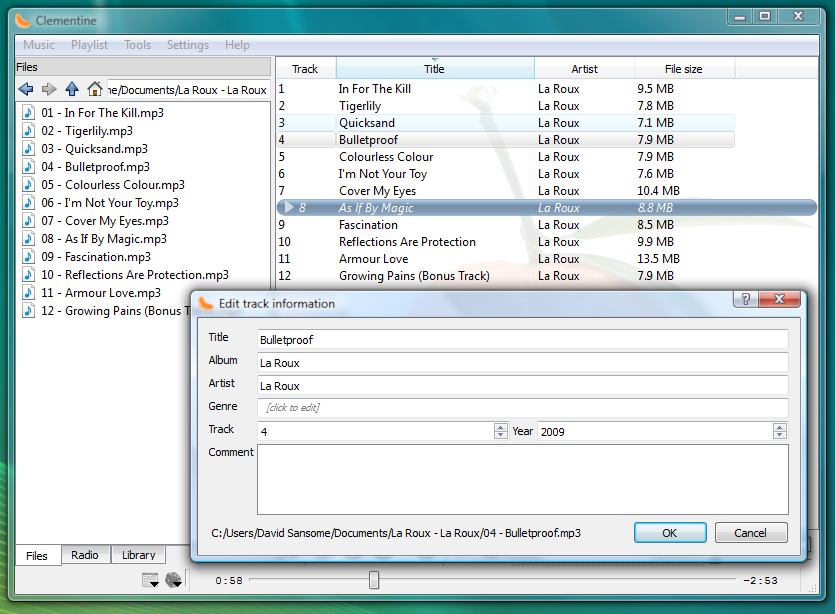Viewport: 835px width, 614px height.
Task: Open the shuffle mode dropdown with the dice icon
Action: coord(174,580)
